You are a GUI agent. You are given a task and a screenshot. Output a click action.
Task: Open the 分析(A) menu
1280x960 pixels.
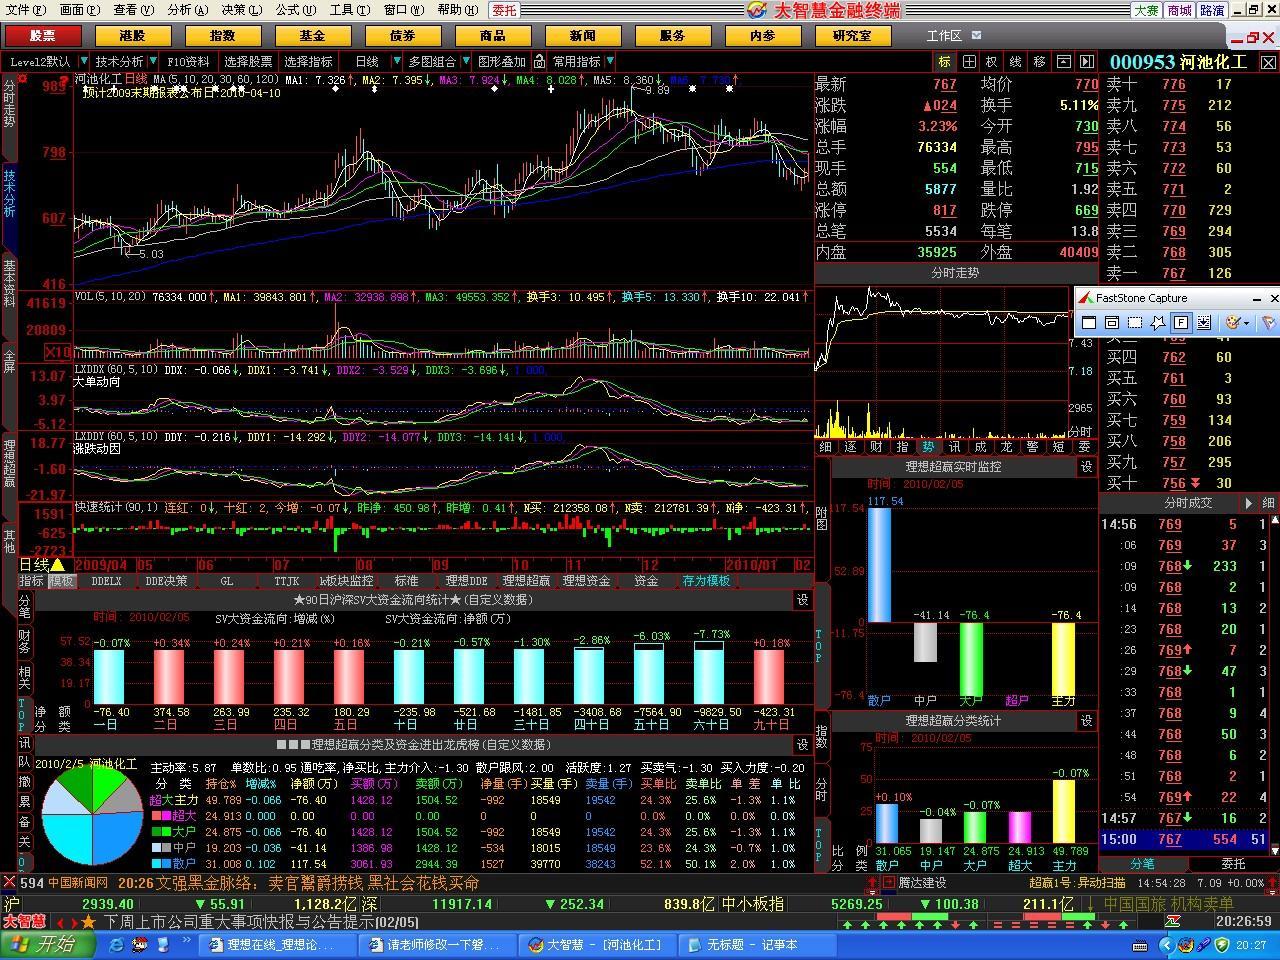tap(188, 10)
